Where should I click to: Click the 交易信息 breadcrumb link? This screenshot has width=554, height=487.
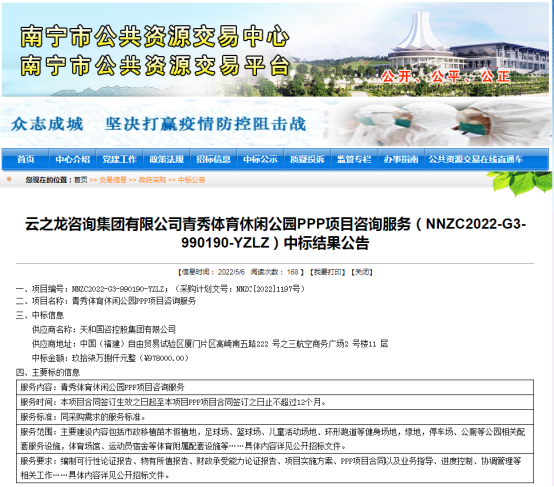point(113,180)
